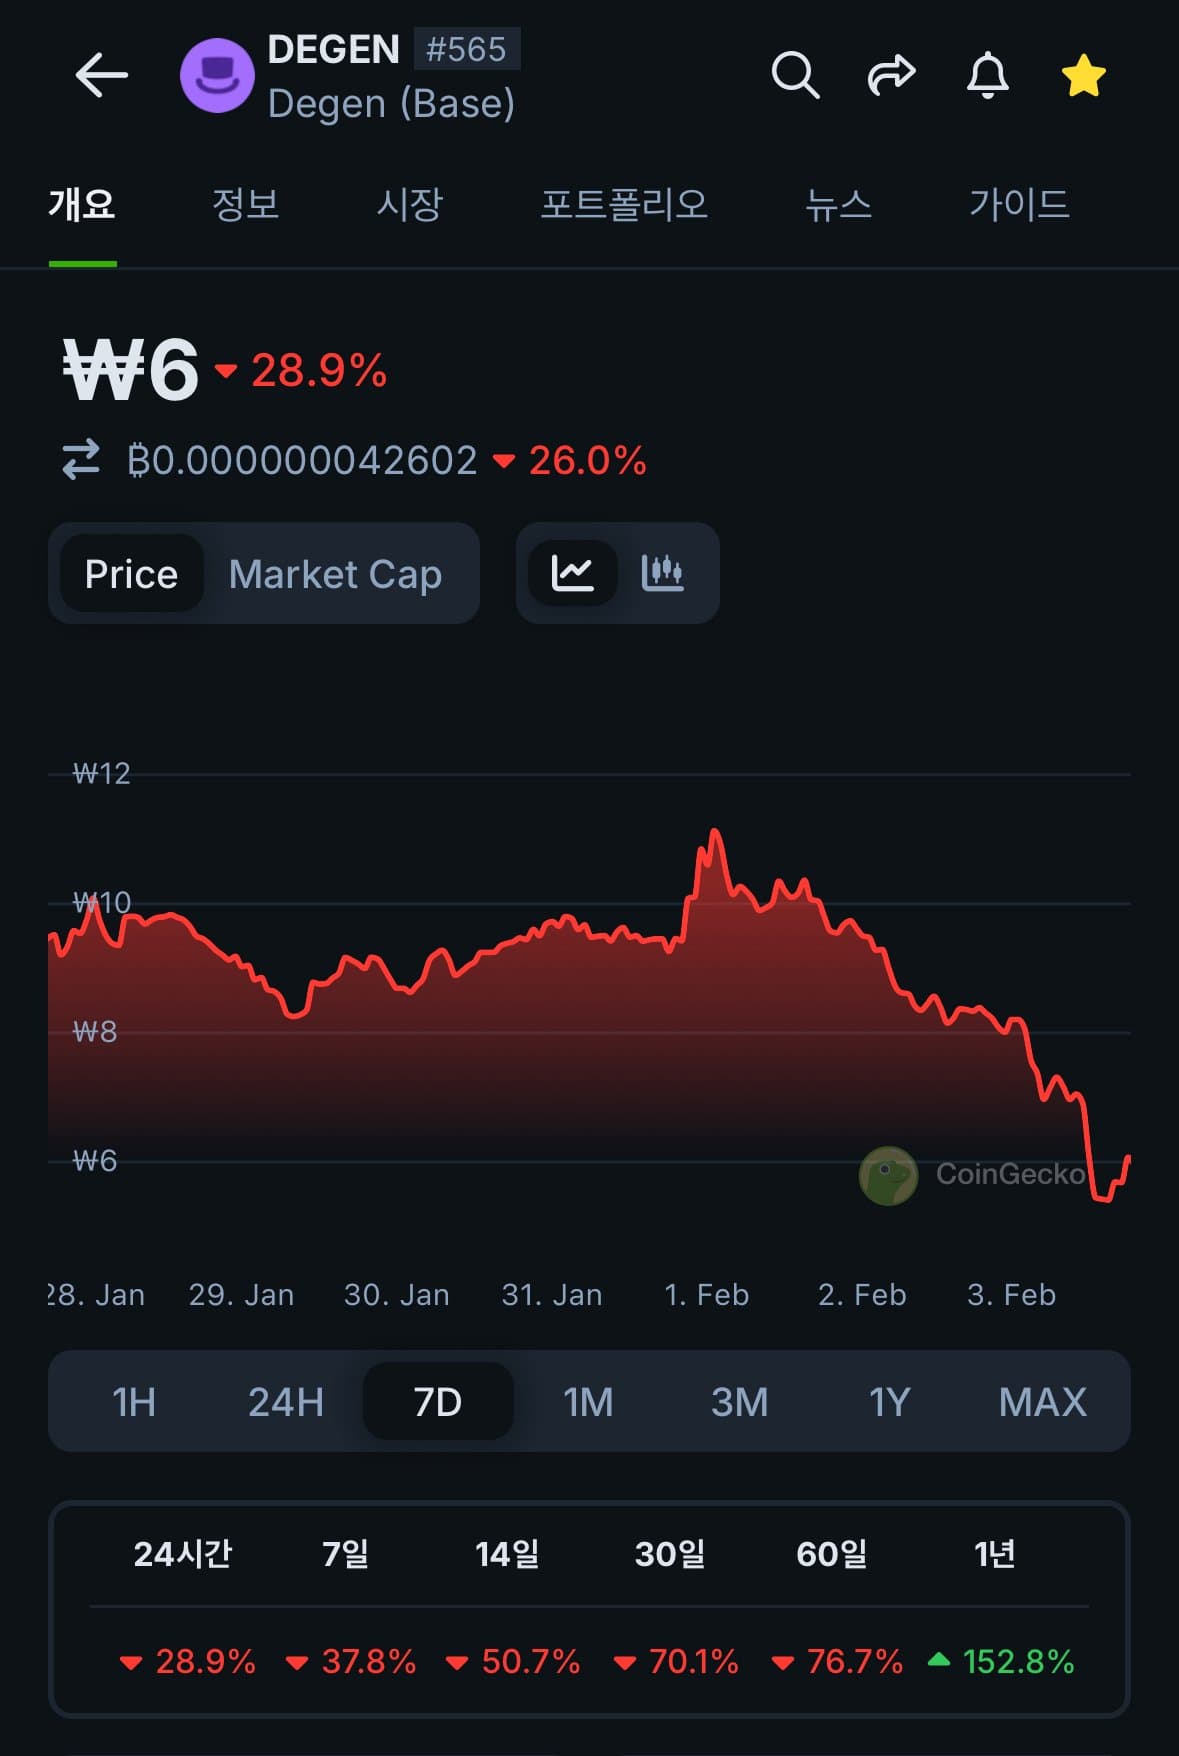1179x1756 pixels.
Task: Switch to the 포트폴리오 tab
Action: pyautogui.click(x=624, y=205)
